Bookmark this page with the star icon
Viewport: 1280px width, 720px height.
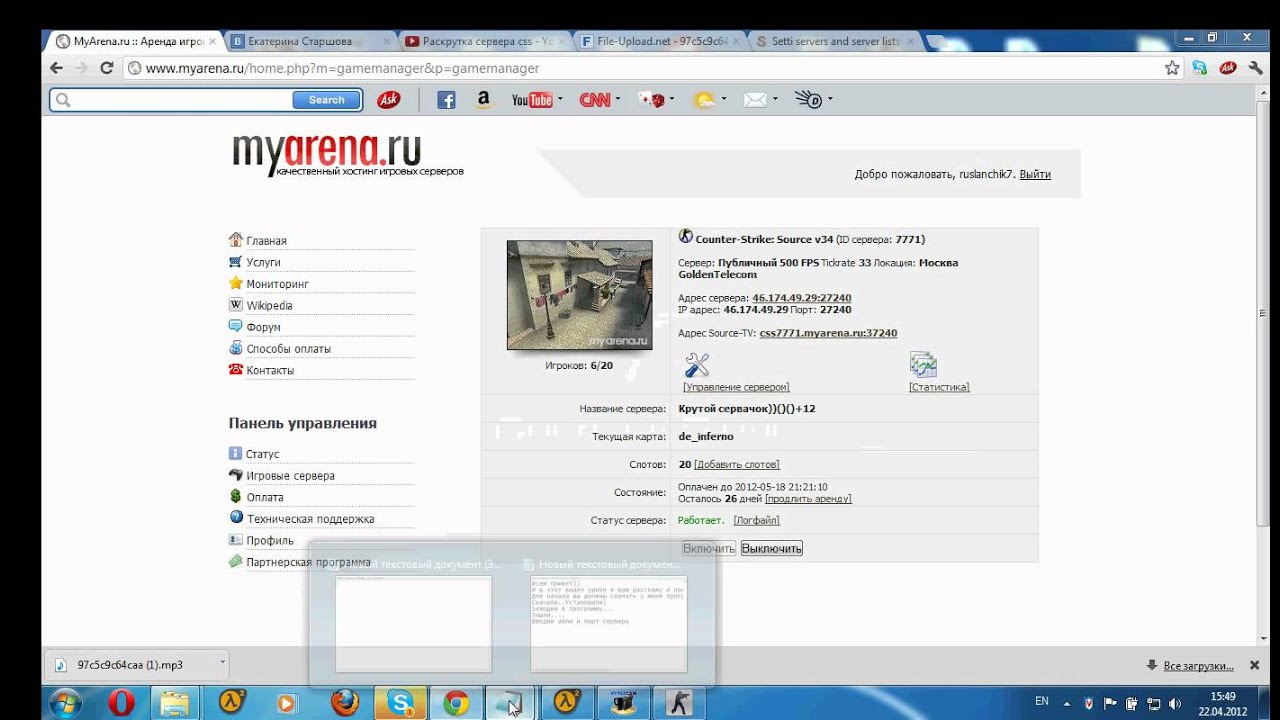click(x=1172, y=68)
